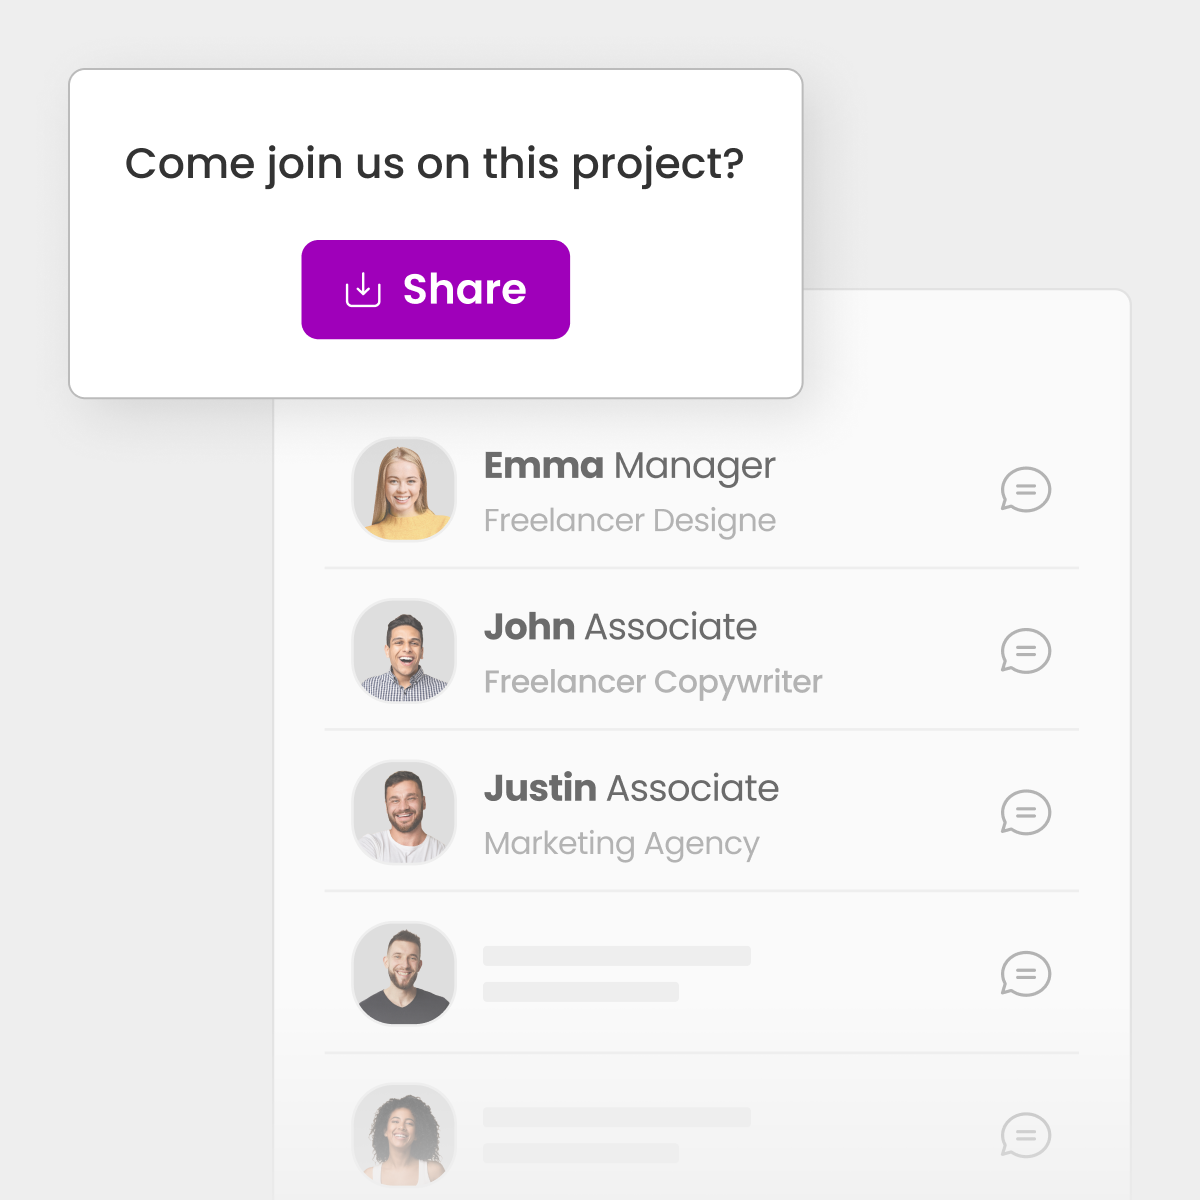
Task: Click Emma's profile avatar thumbnail
Action: [403, 489]
